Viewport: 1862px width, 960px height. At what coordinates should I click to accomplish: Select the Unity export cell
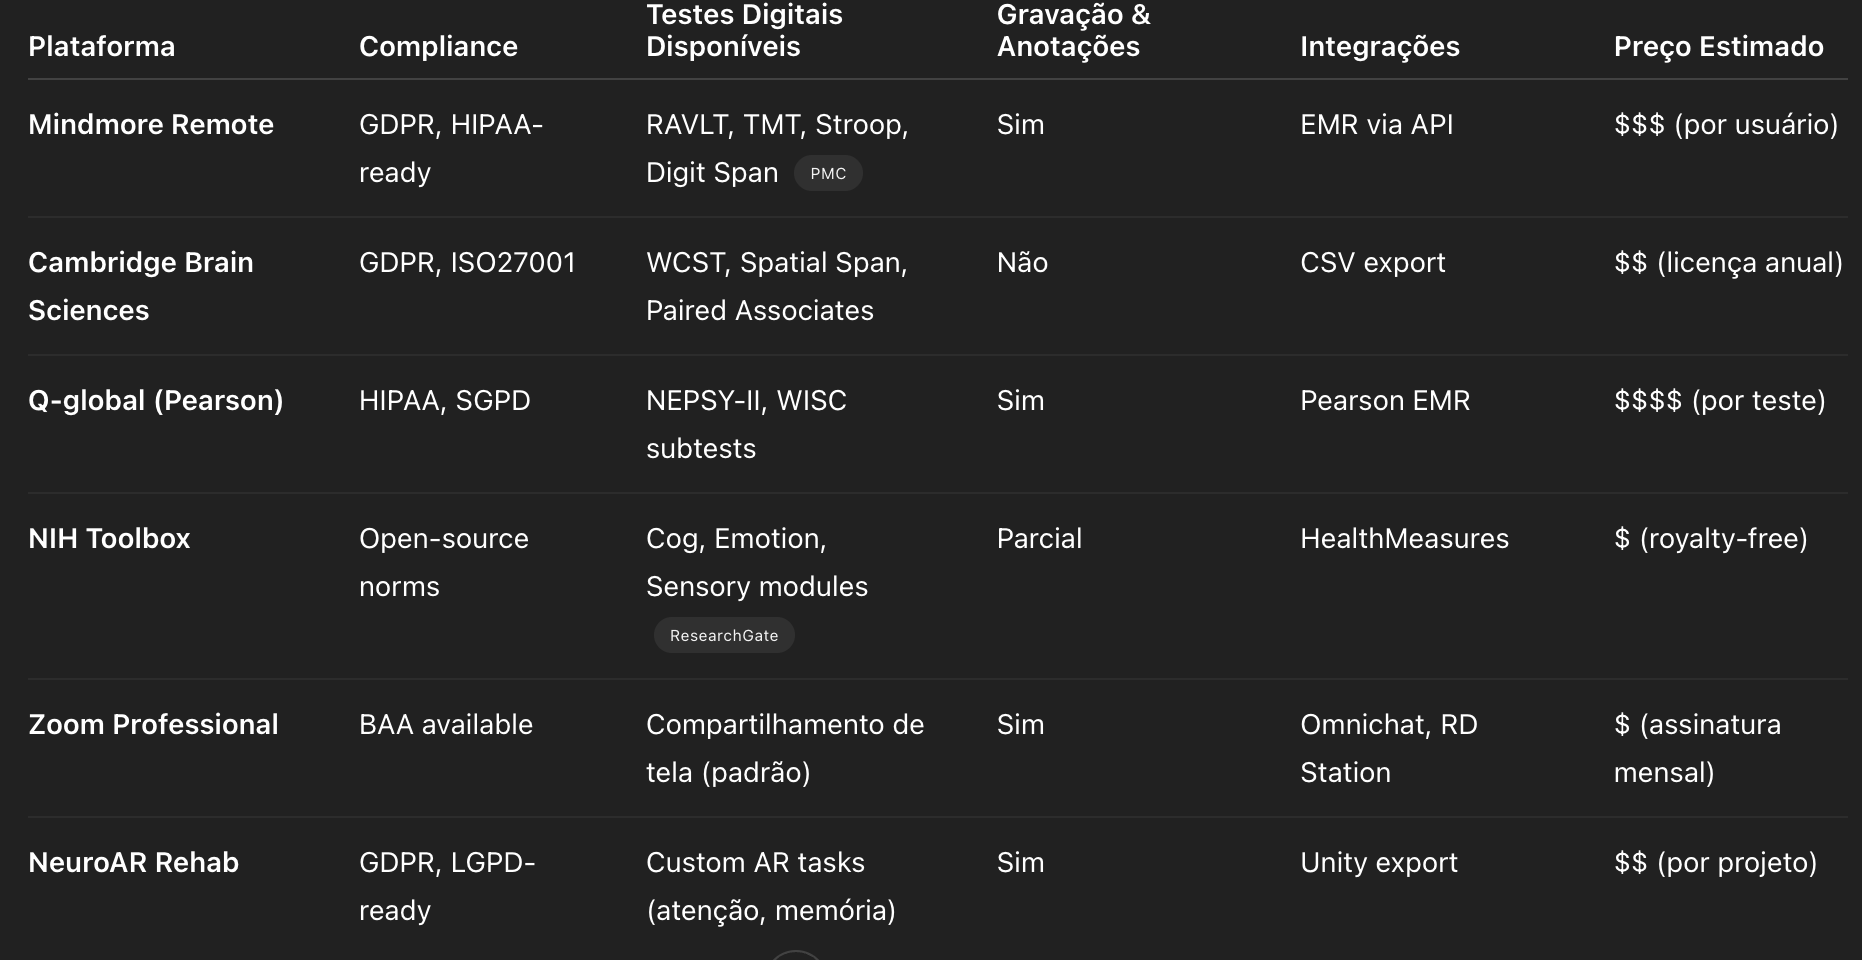click(1379, 862)
